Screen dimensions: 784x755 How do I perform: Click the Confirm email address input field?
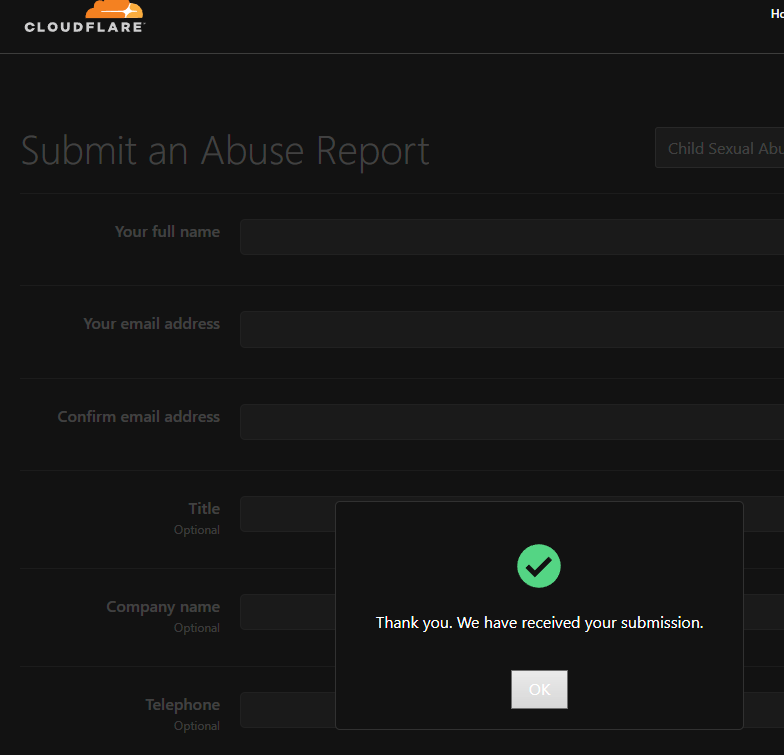[512, 422]
